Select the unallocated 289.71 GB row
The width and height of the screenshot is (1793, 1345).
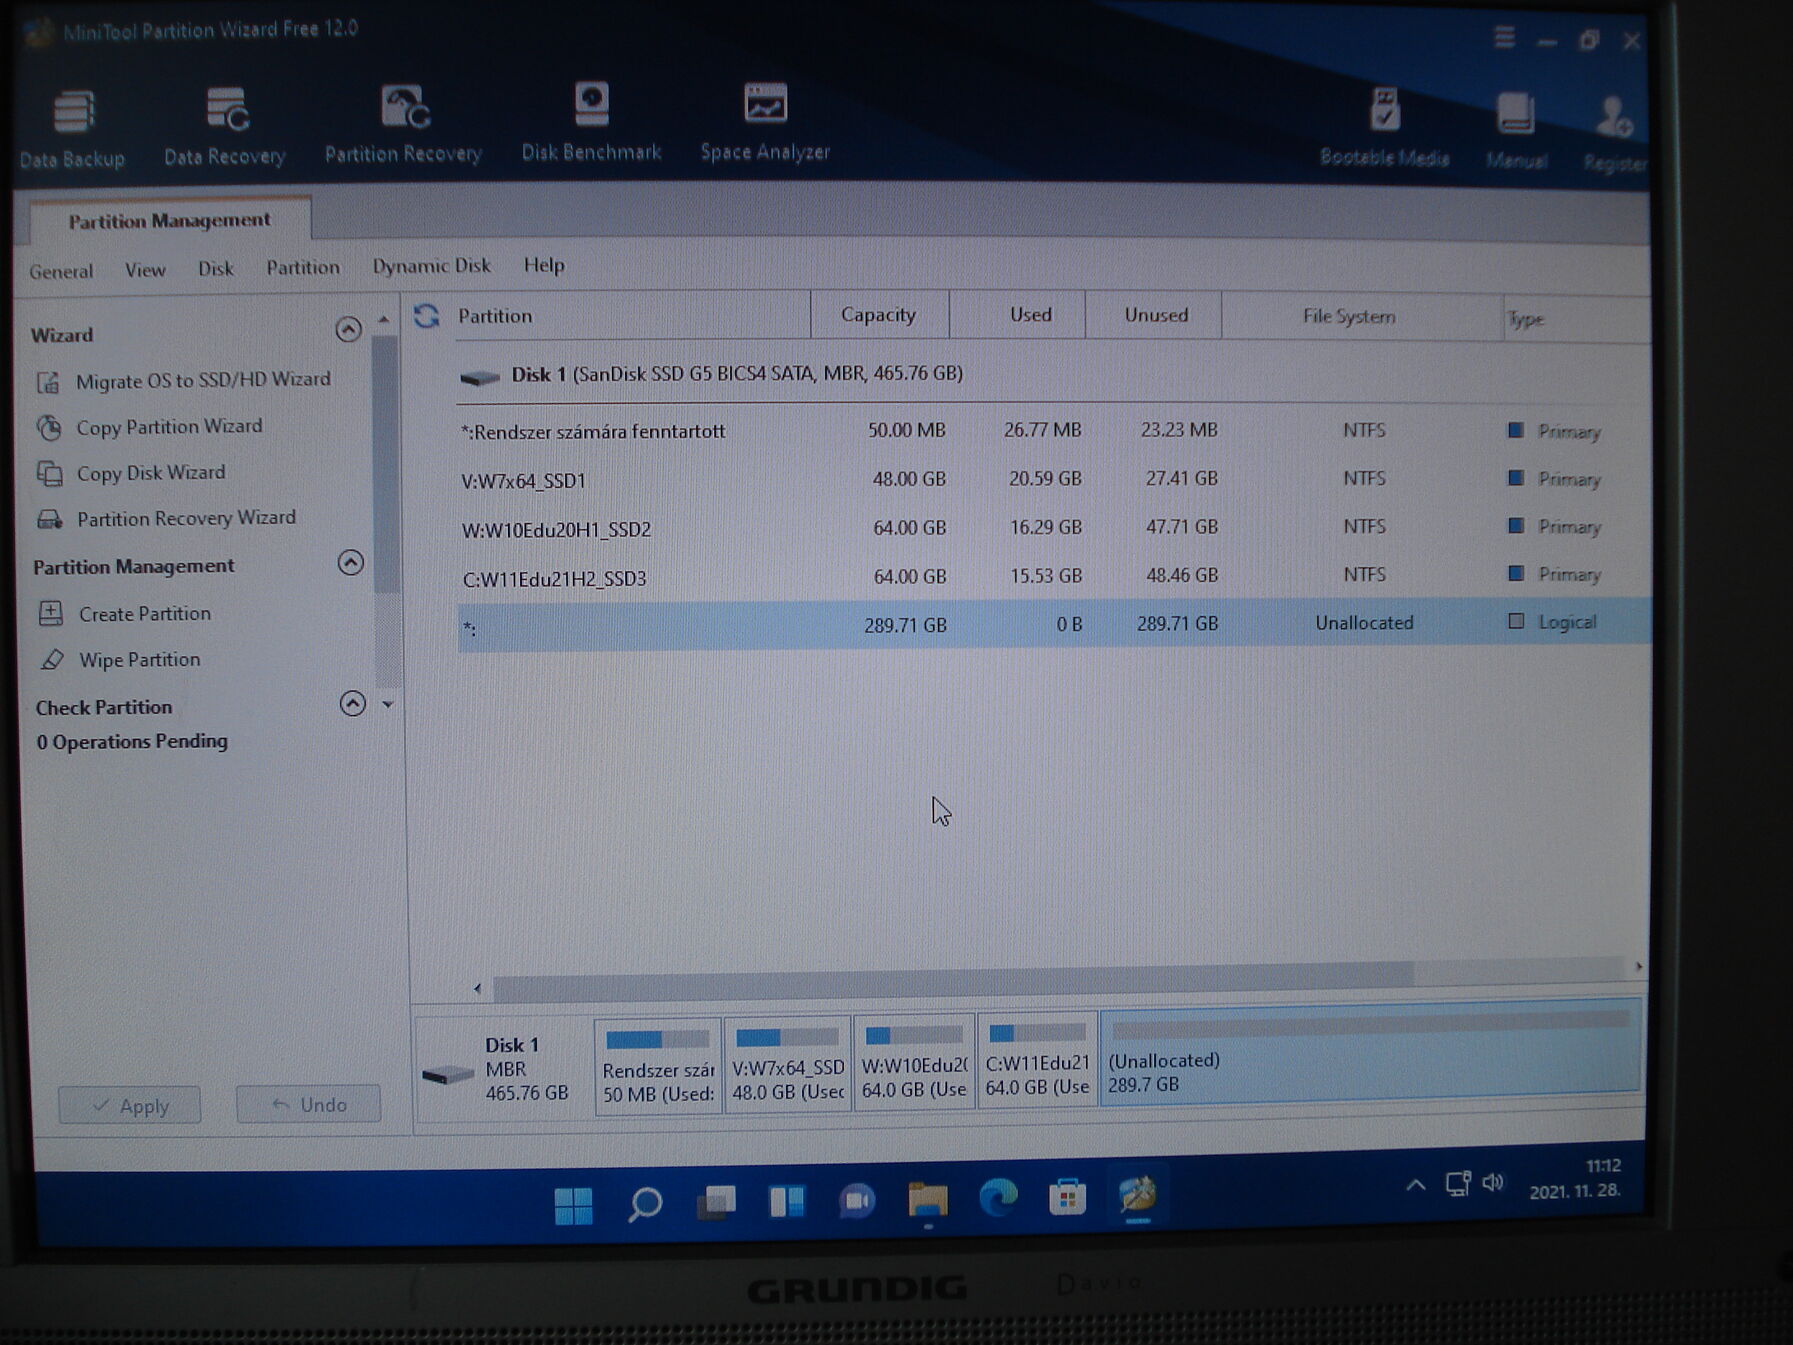coord(1053,625)
